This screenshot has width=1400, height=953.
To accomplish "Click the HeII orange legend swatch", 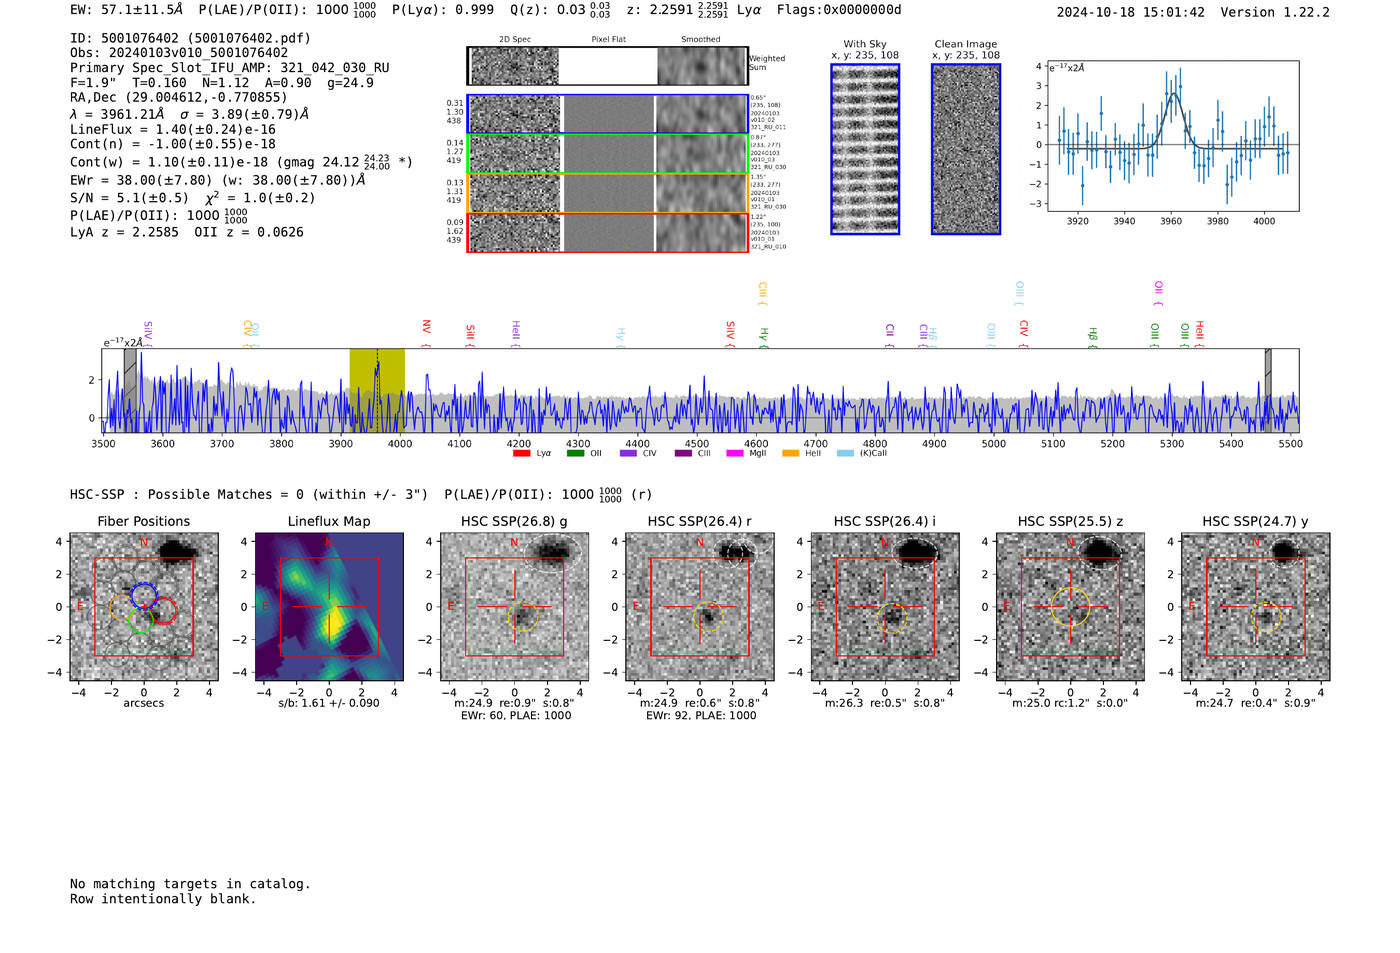I will (790, 453).
